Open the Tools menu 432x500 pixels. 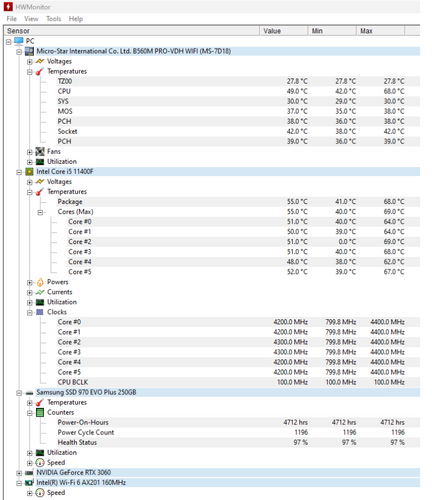[54, 19]
